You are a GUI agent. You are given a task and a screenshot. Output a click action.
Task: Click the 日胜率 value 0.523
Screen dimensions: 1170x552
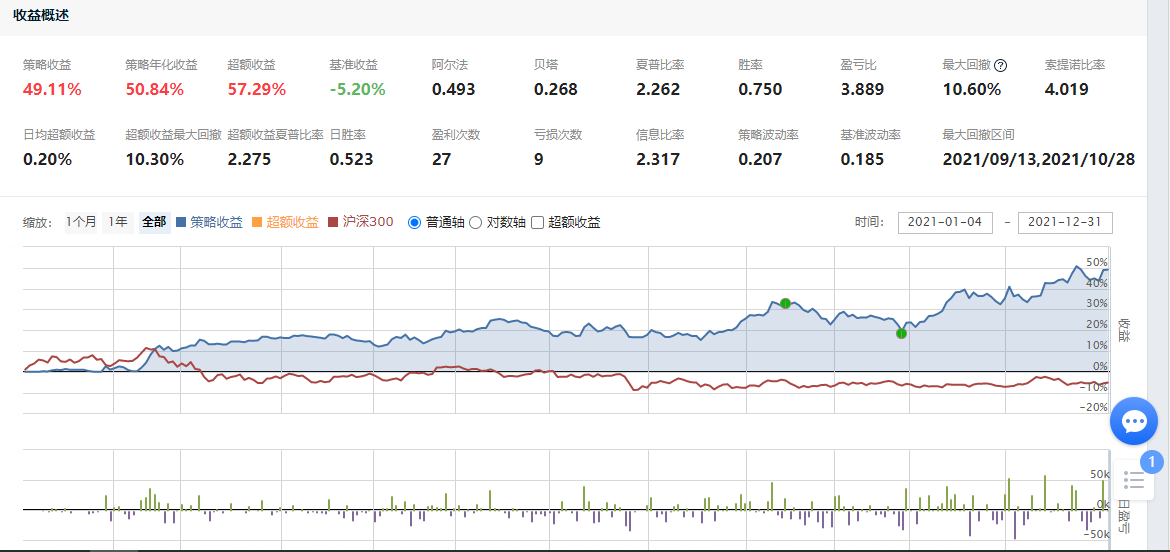tap(351, 160)
